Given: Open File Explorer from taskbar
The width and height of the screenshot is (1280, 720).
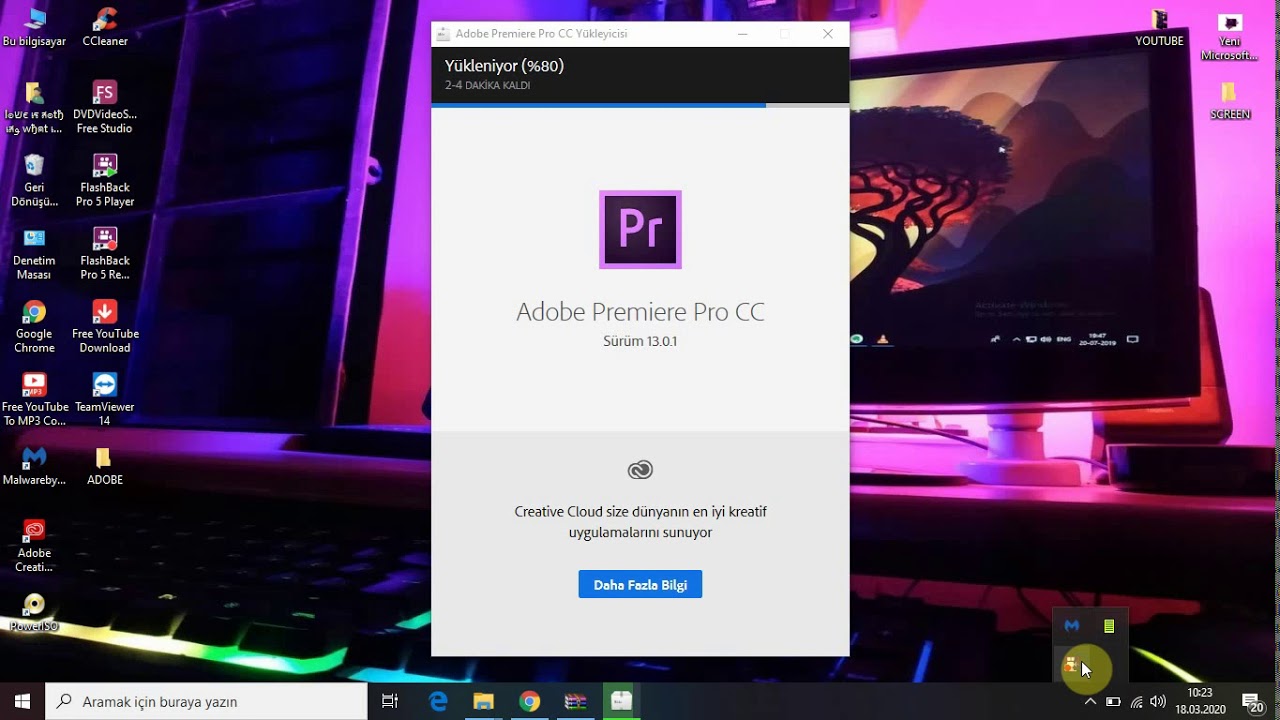Looking at the screenshot, I should point(484,701).
